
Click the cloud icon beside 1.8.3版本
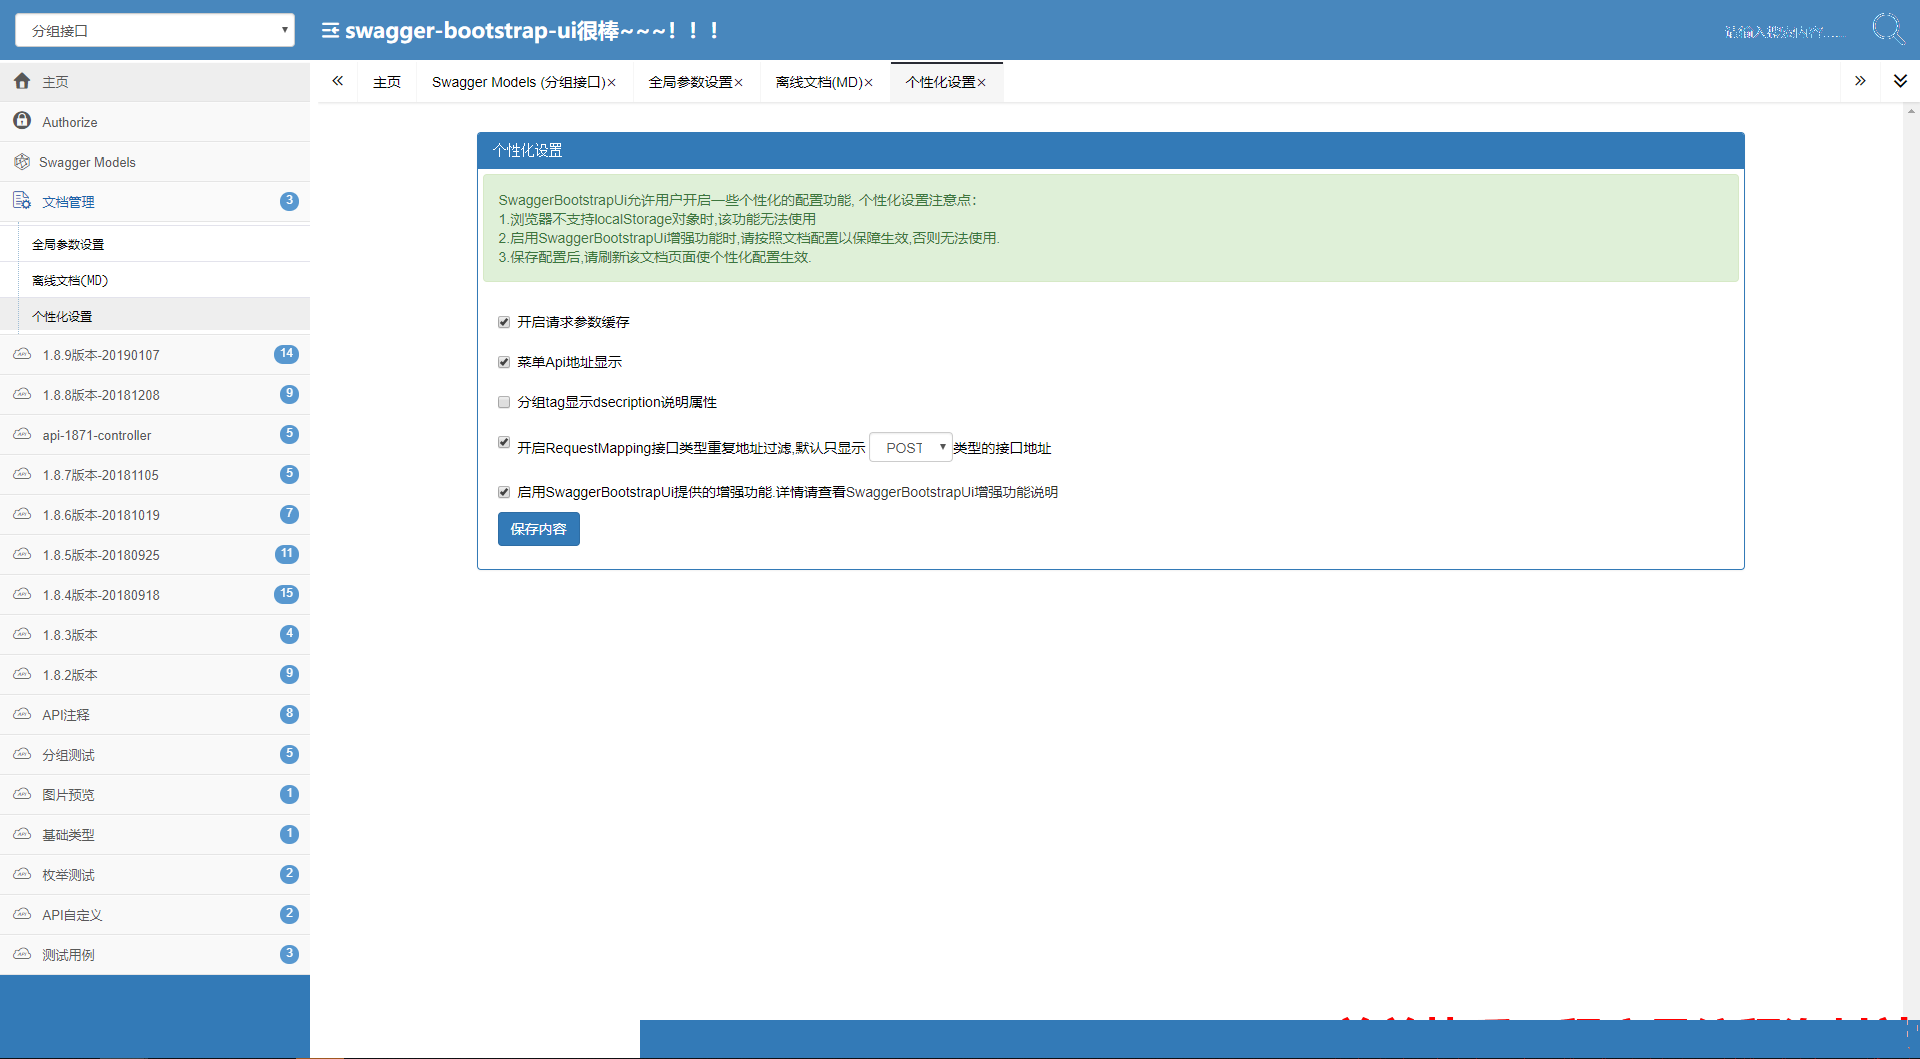coord(22,634)
